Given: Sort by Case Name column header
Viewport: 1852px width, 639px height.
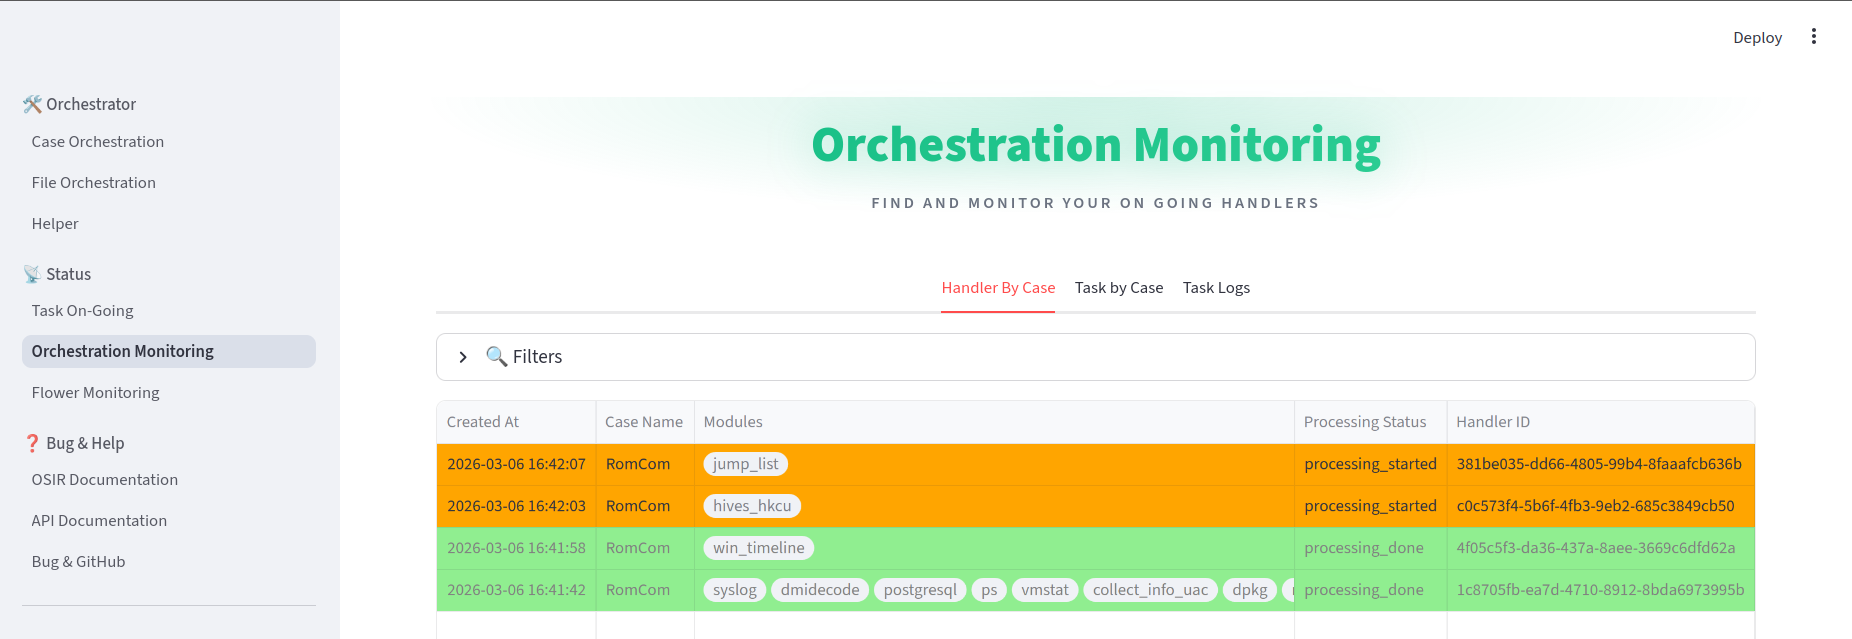Looking at the screenshot, I should 645,422.
